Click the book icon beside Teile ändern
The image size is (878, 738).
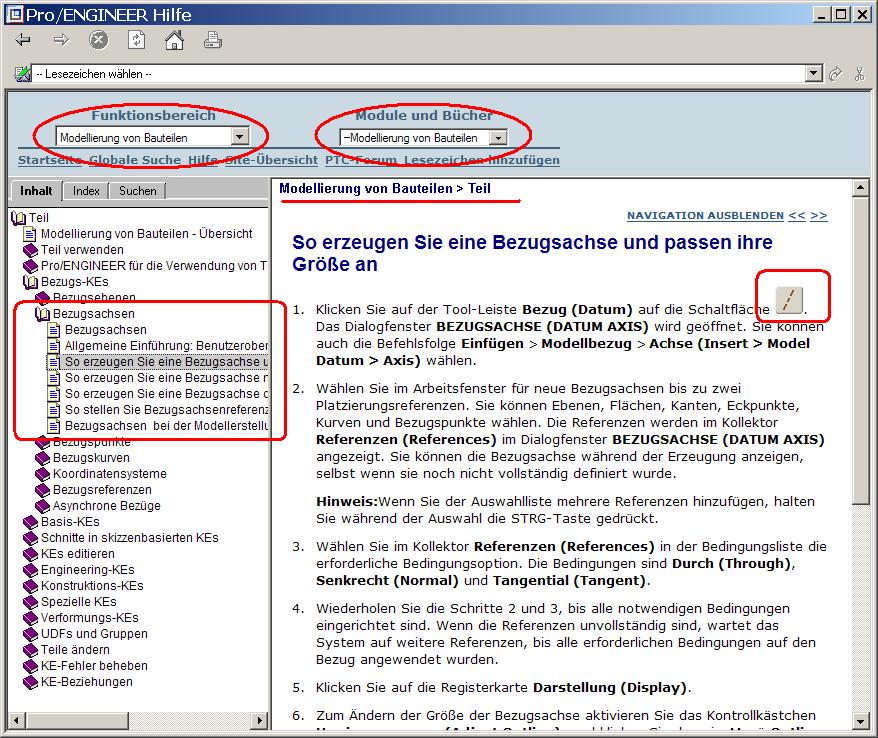click(x=30, y=650)
